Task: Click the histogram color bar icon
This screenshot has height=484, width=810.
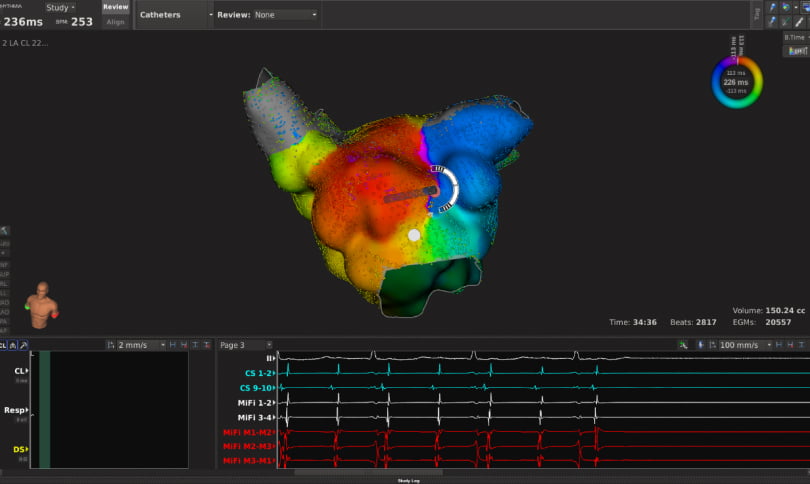Action: click(795, 49)
